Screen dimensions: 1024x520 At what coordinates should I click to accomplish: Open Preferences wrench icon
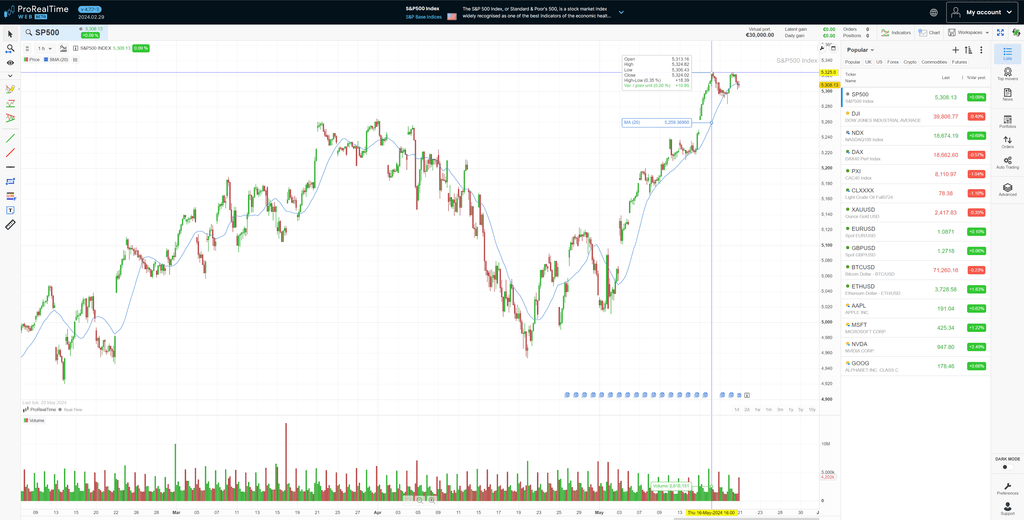[x=1007, y=487]
